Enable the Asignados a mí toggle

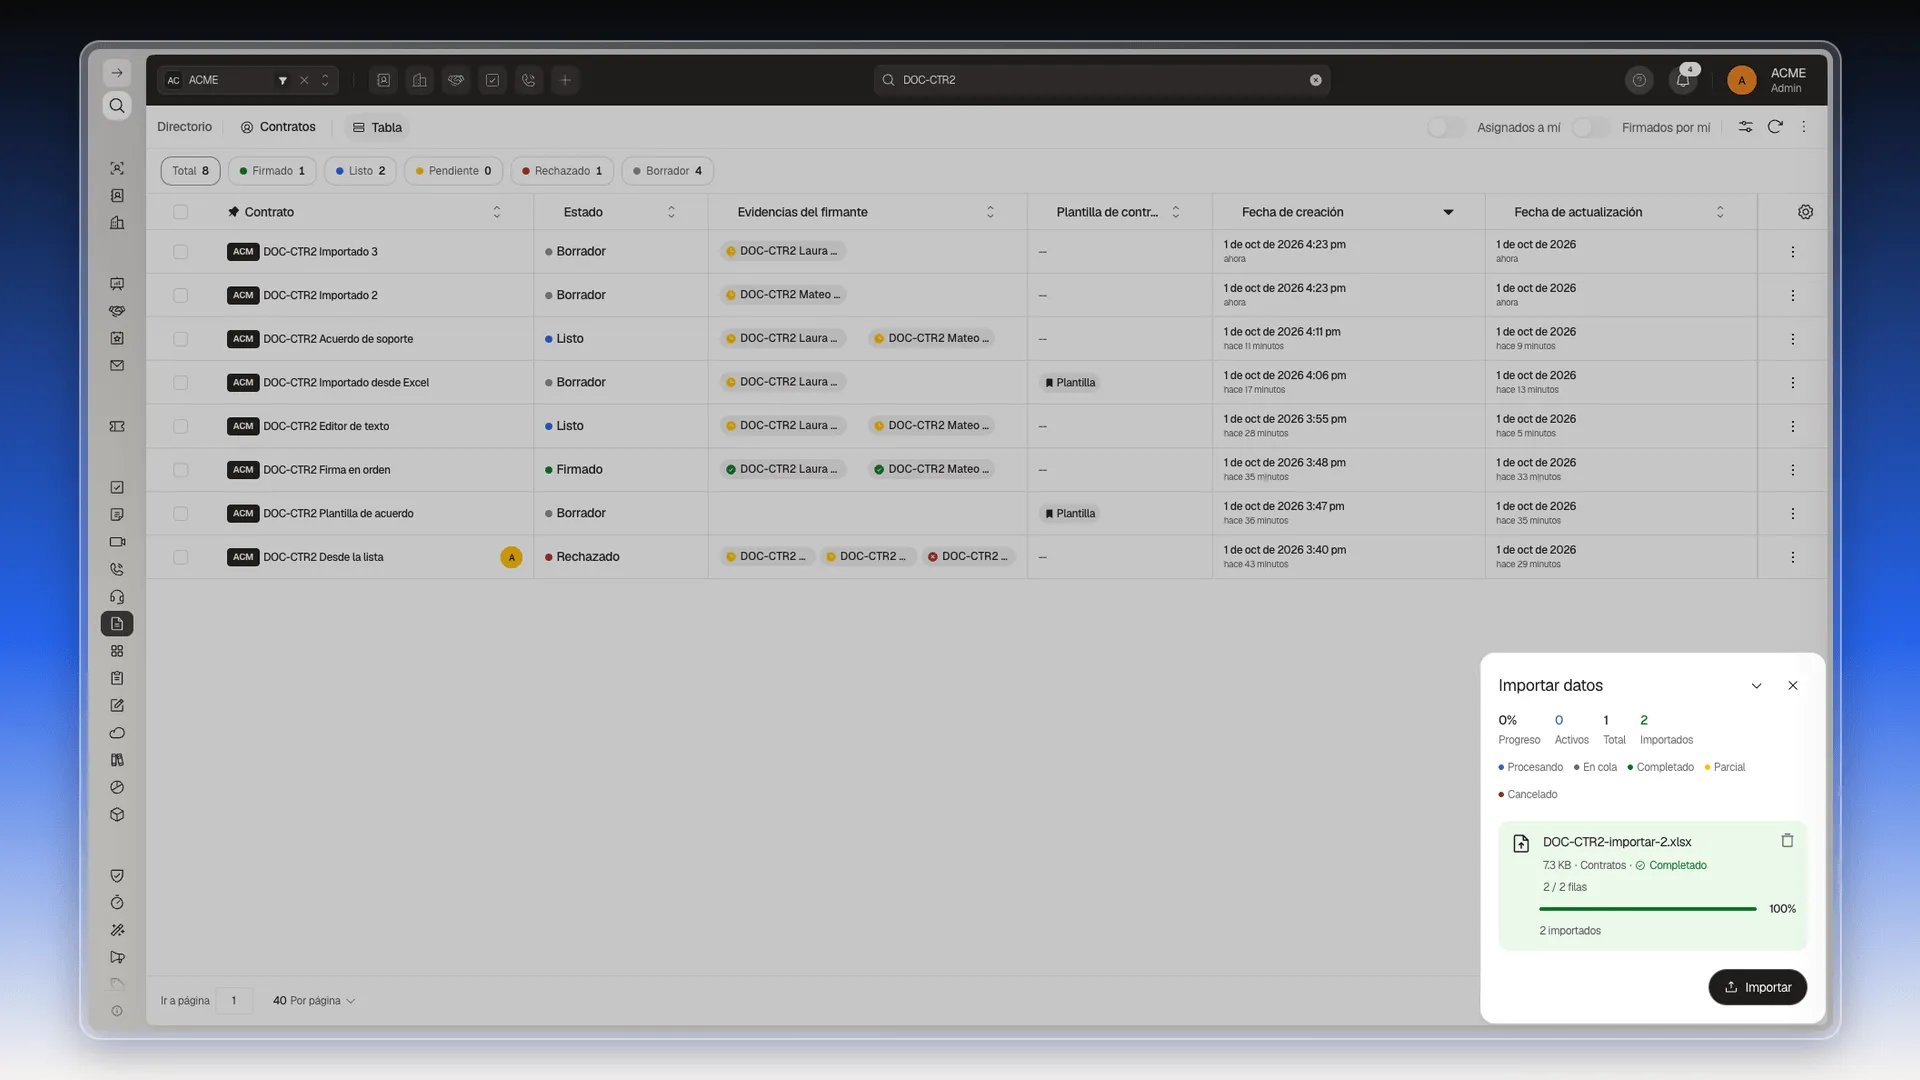coord(1445,127)
